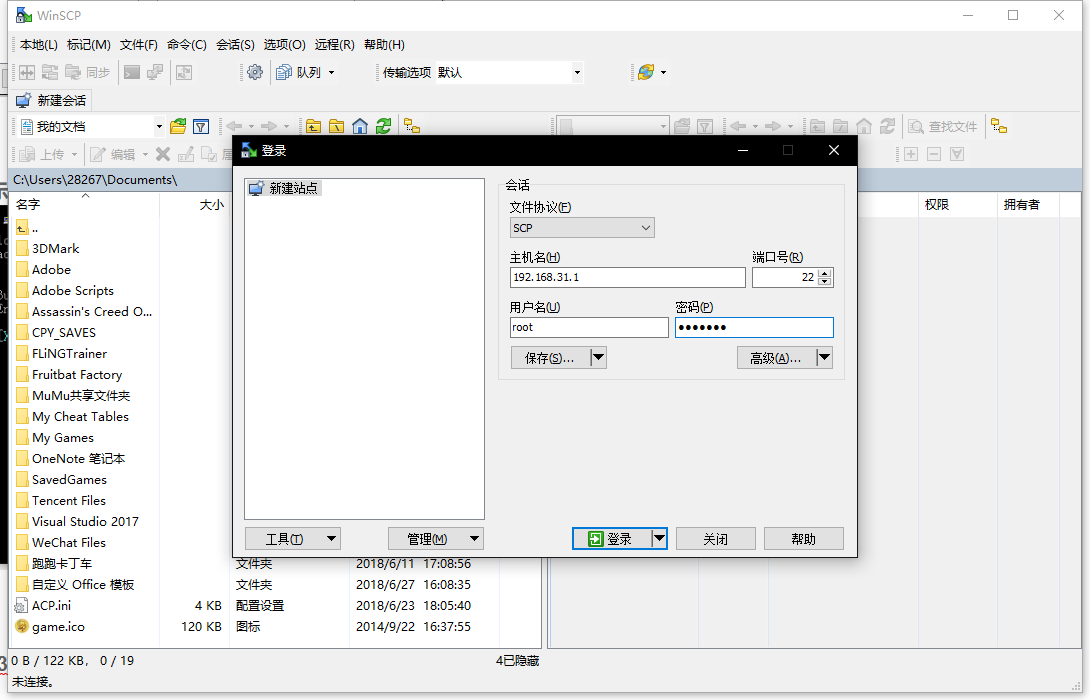Open the local folder browse icon
This screenshot has height=700, width=1090.
point(178,126)
